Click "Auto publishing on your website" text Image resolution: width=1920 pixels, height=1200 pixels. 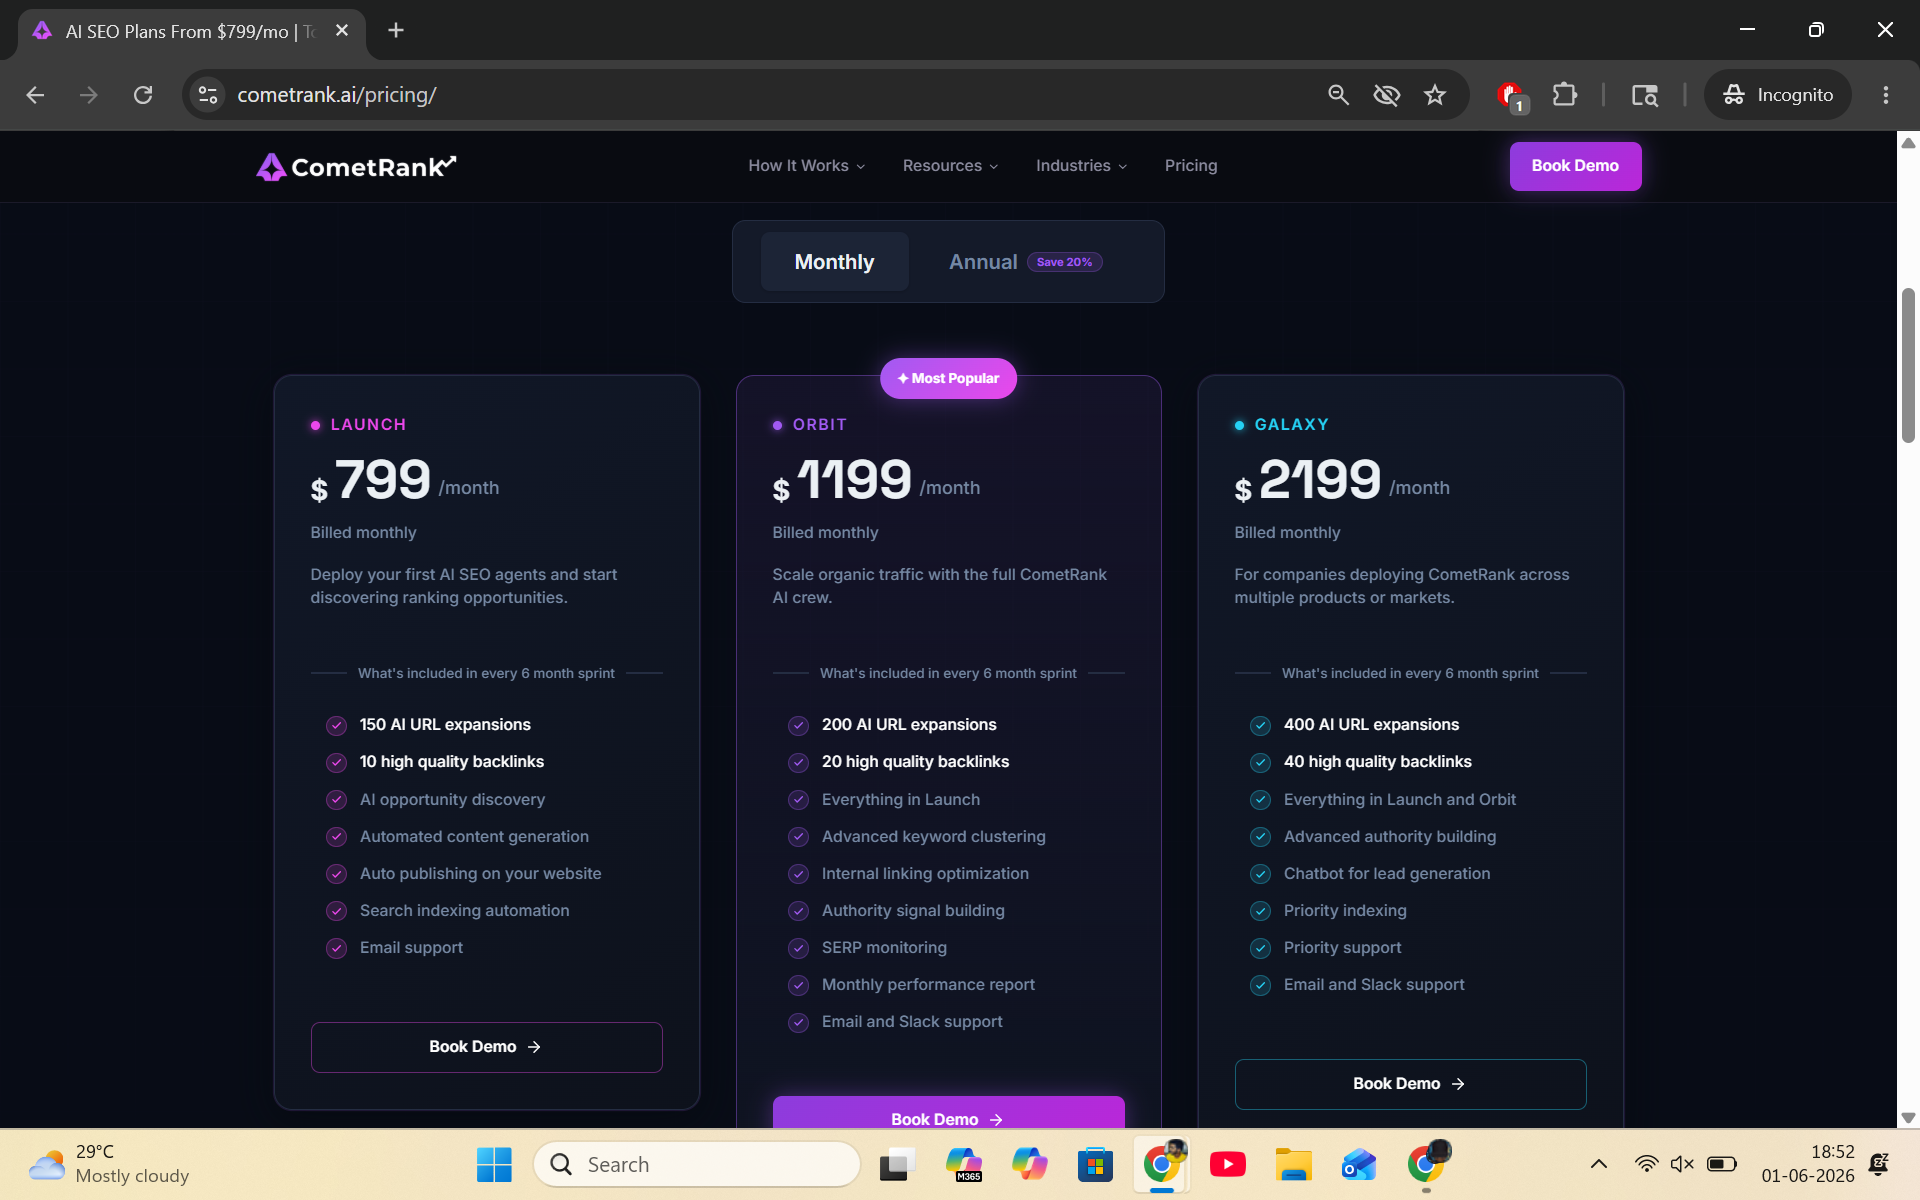[x=480, y=874]
